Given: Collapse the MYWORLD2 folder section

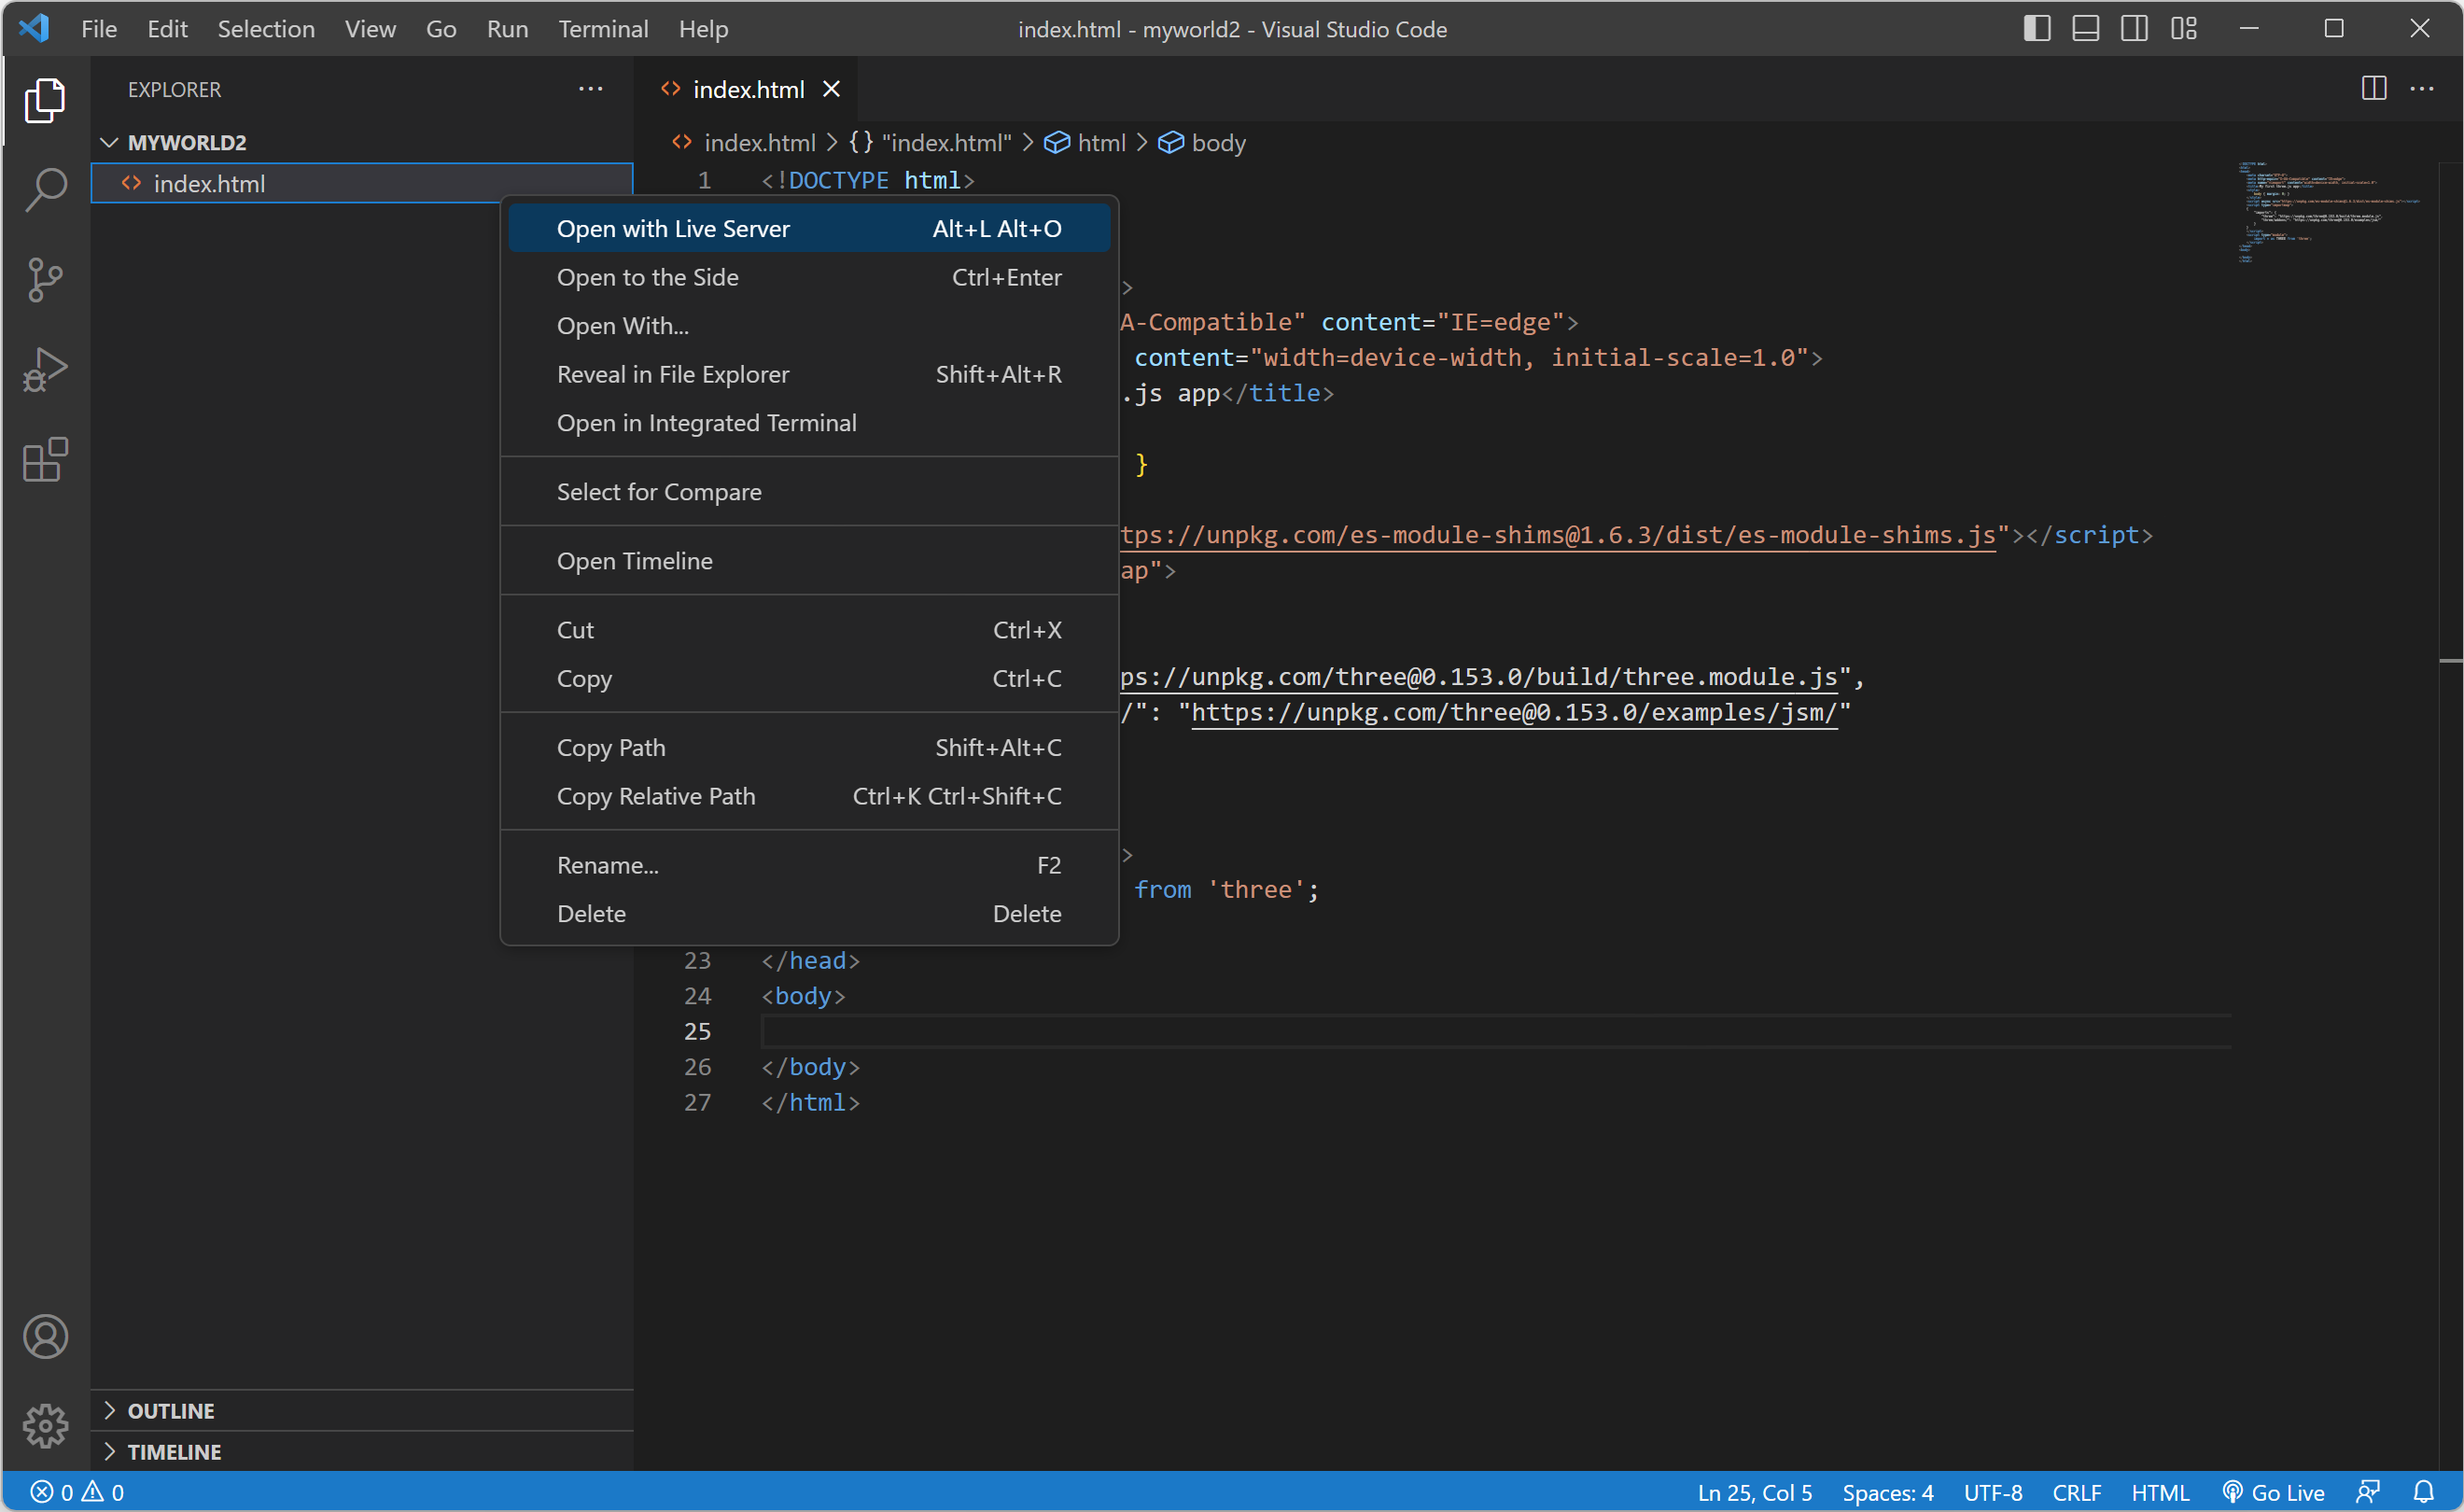Looking at the screenshot, I should coord(110,142).
